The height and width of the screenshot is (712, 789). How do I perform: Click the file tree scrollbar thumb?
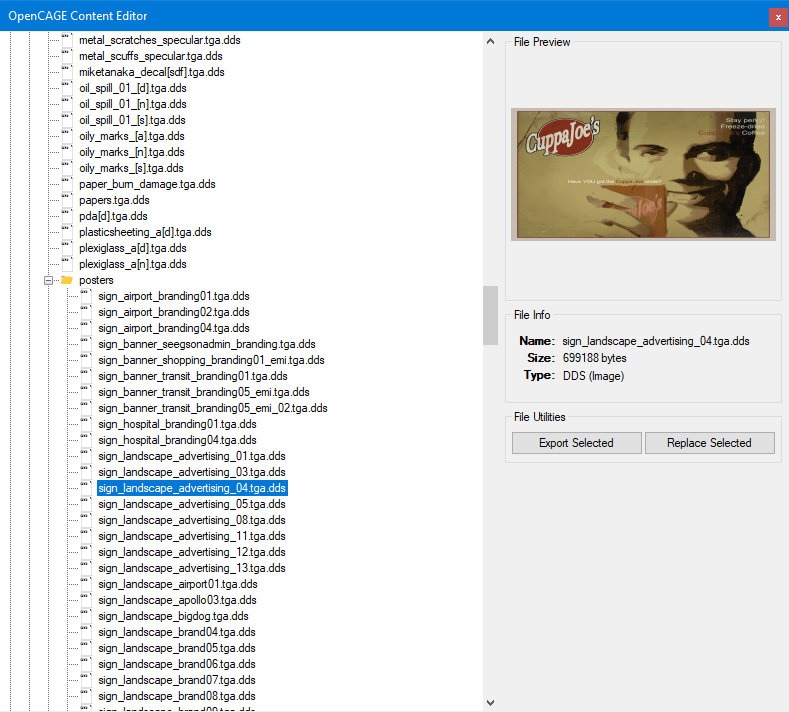point(491,315)
